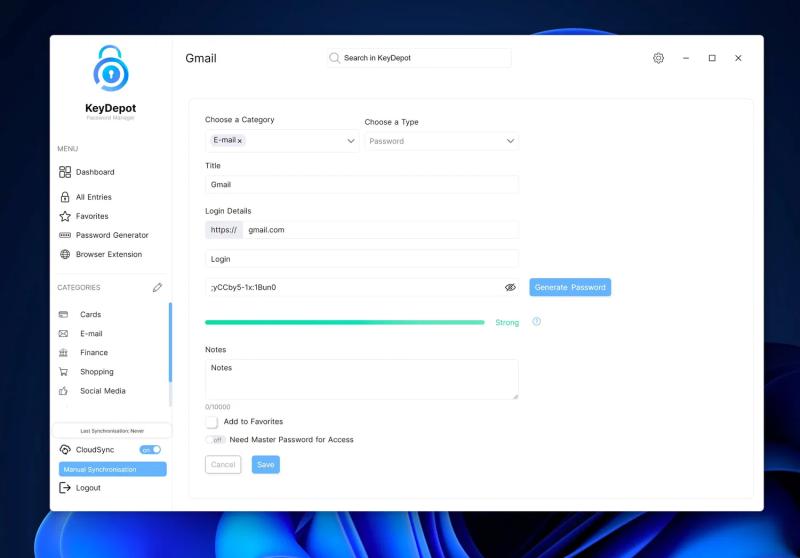
Task: Click the E-mail envelope icon in categories
Action: 63,334
